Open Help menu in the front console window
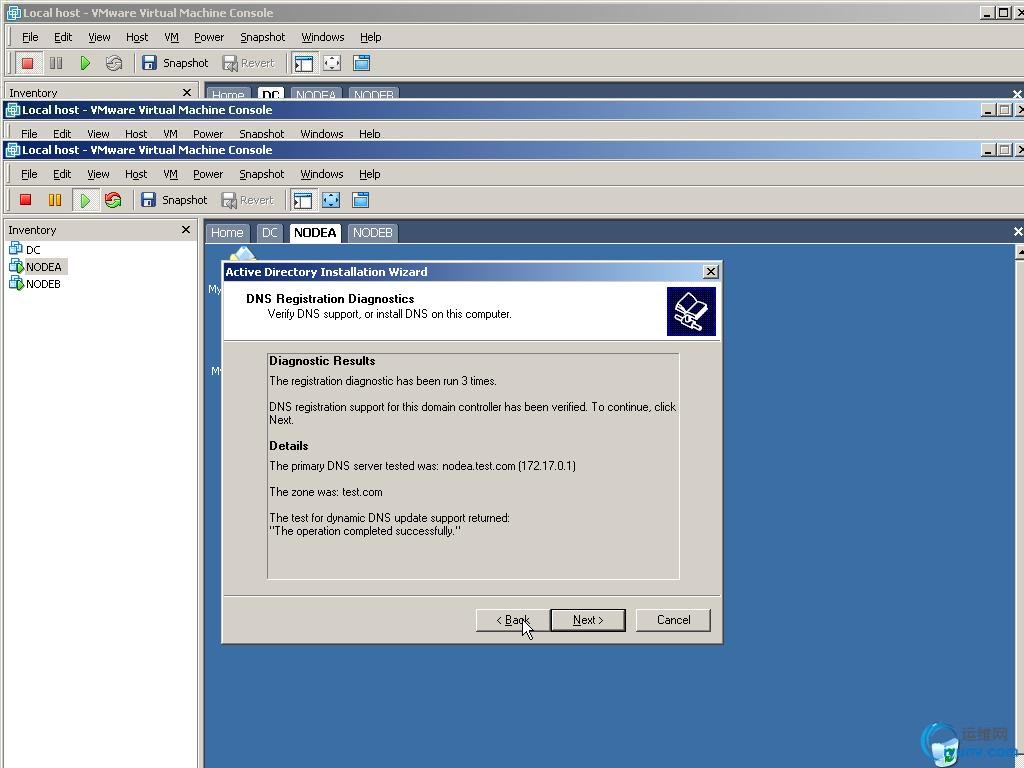This screenshot has height=768, width=1024. 370,174
